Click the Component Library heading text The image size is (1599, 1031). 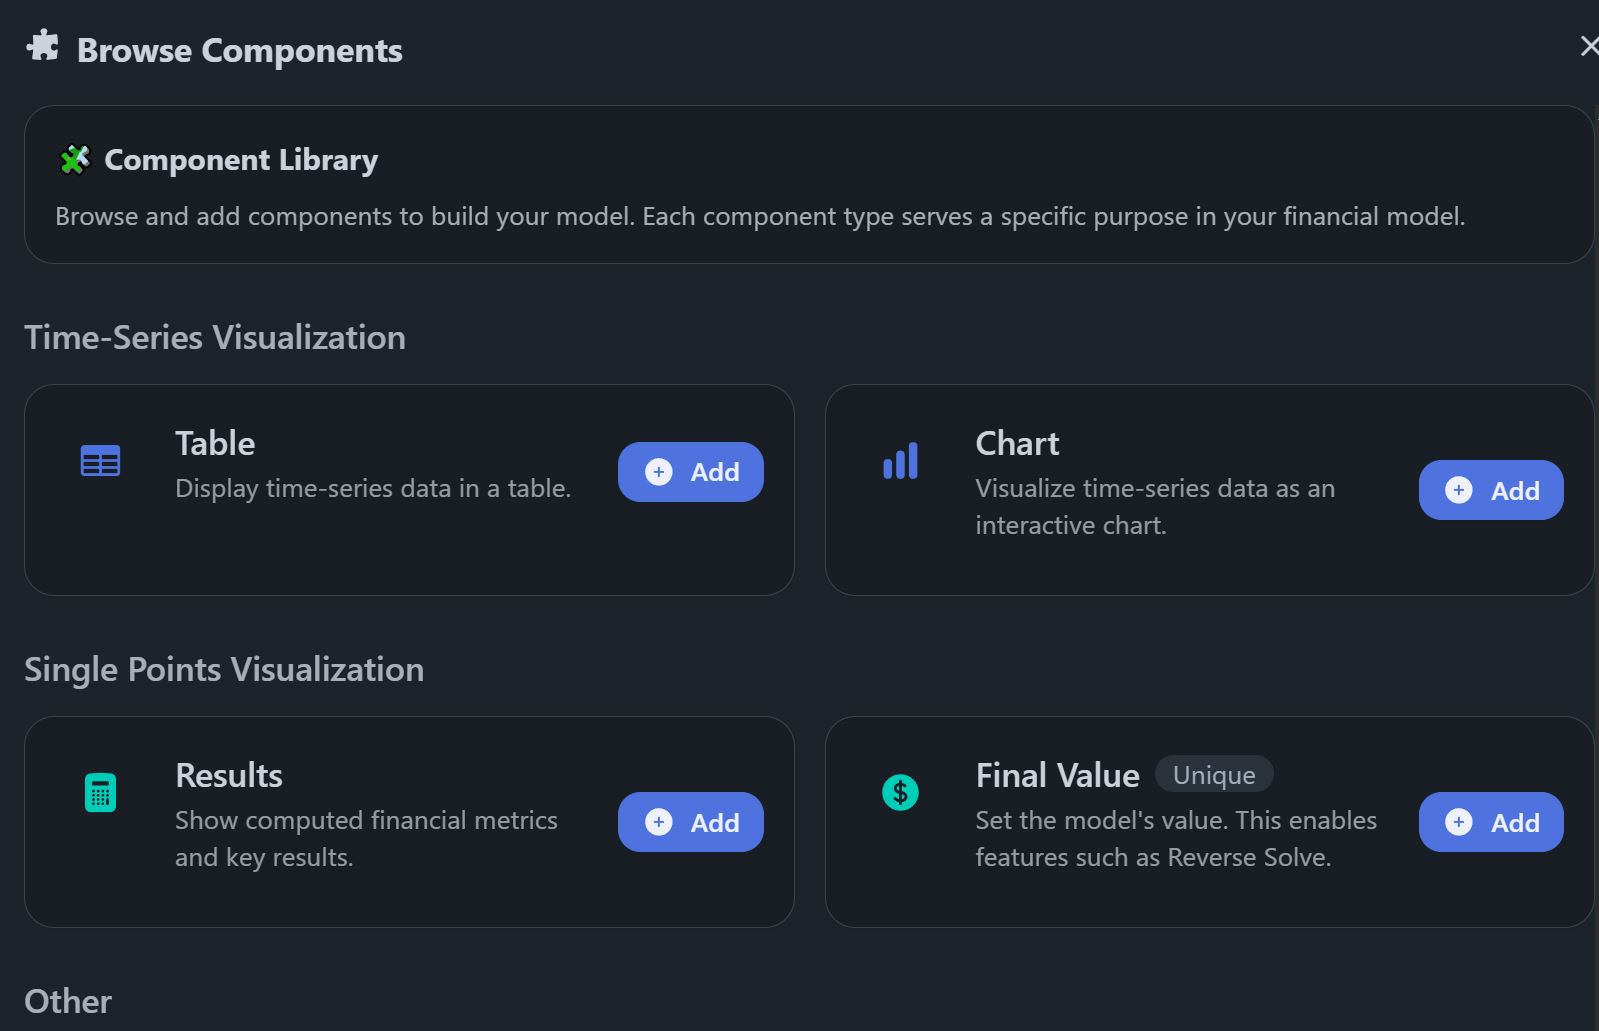tap(241, 160)
